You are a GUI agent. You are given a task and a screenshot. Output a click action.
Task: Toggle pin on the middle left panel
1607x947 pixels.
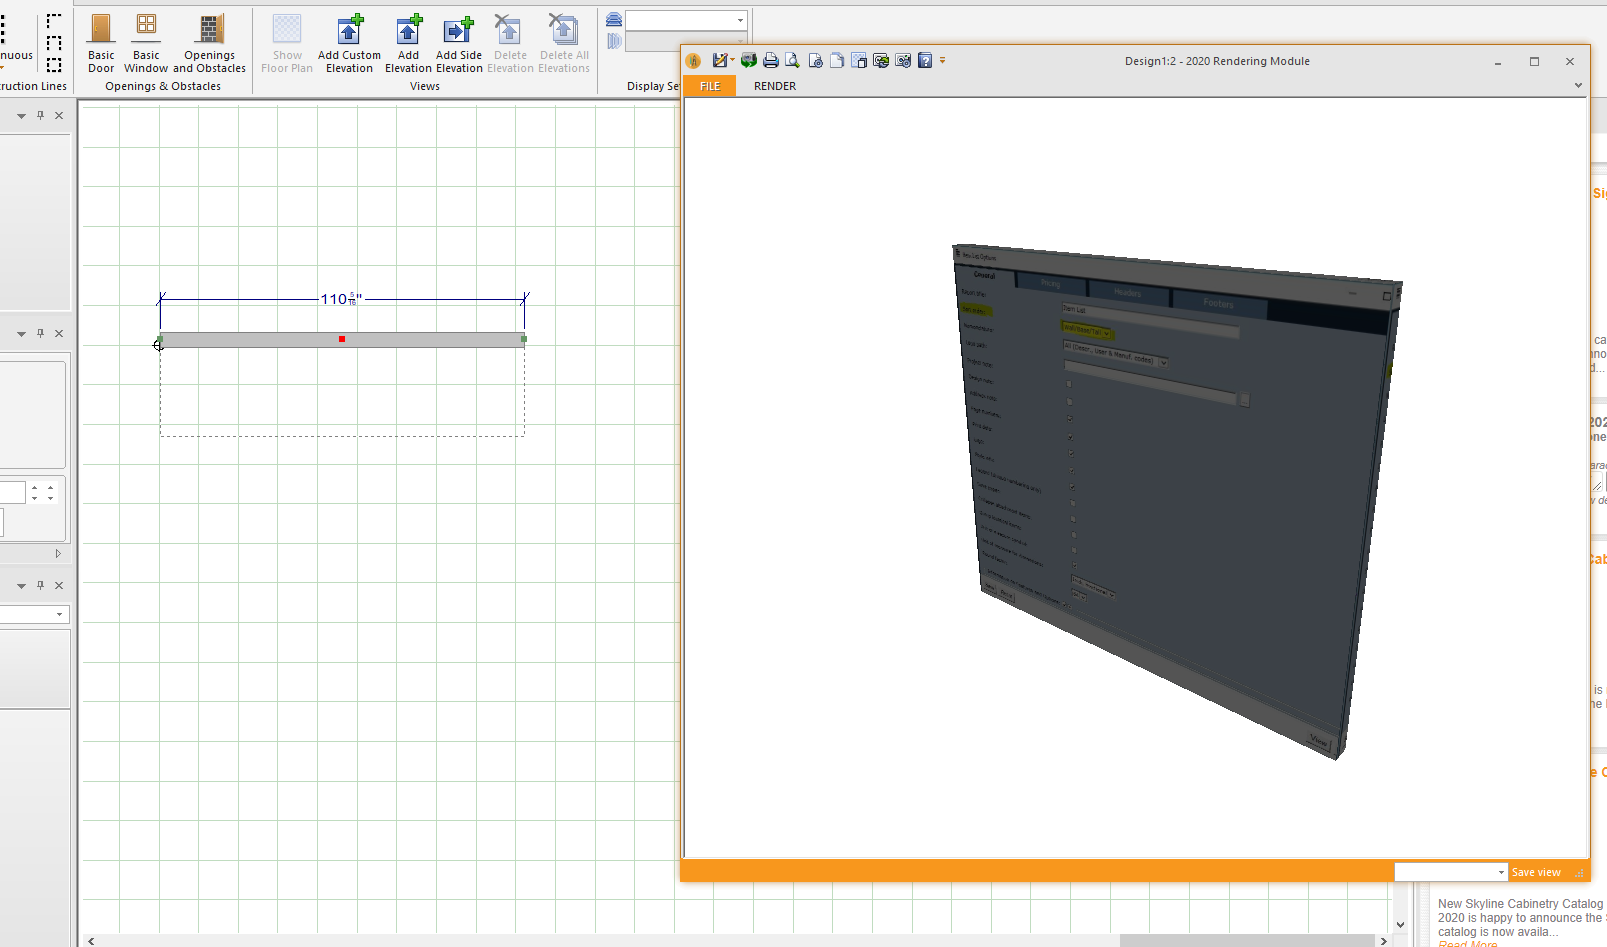pos(41,333)
